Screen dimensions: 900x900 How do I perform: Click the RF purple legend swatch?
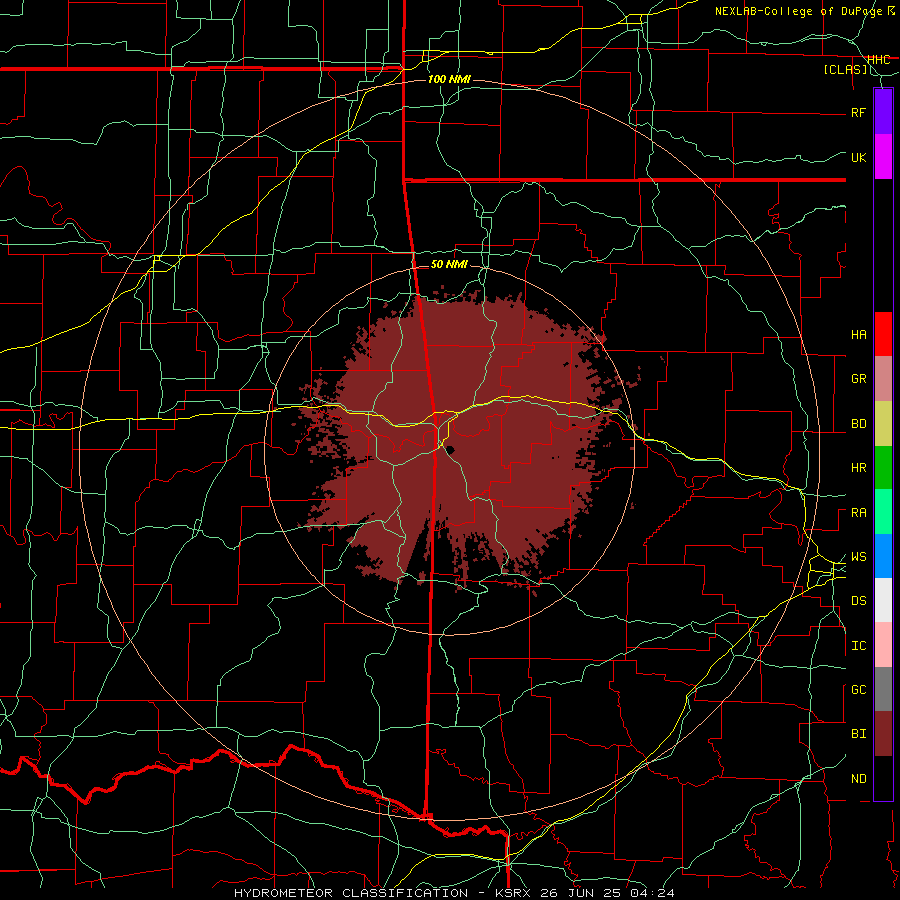(883, 112)
